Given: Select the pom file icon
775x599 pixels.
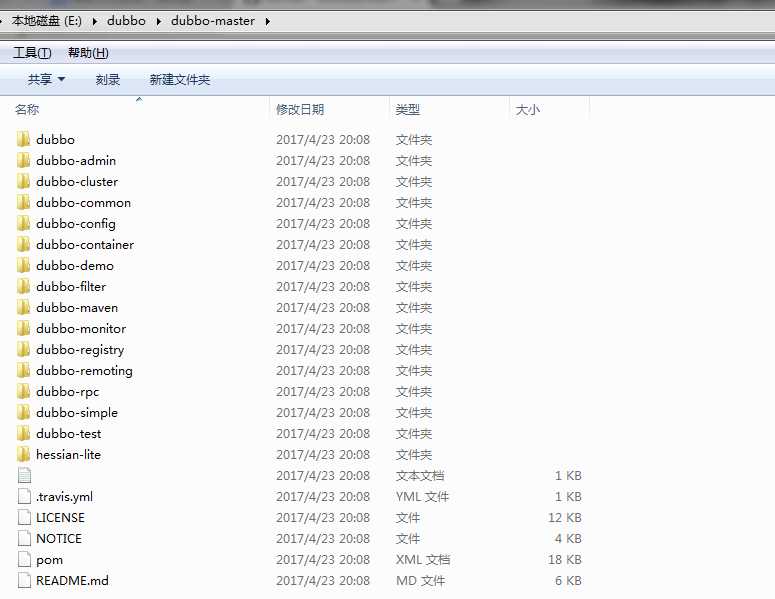Looking at the screenshot, I should coord(24,559).
